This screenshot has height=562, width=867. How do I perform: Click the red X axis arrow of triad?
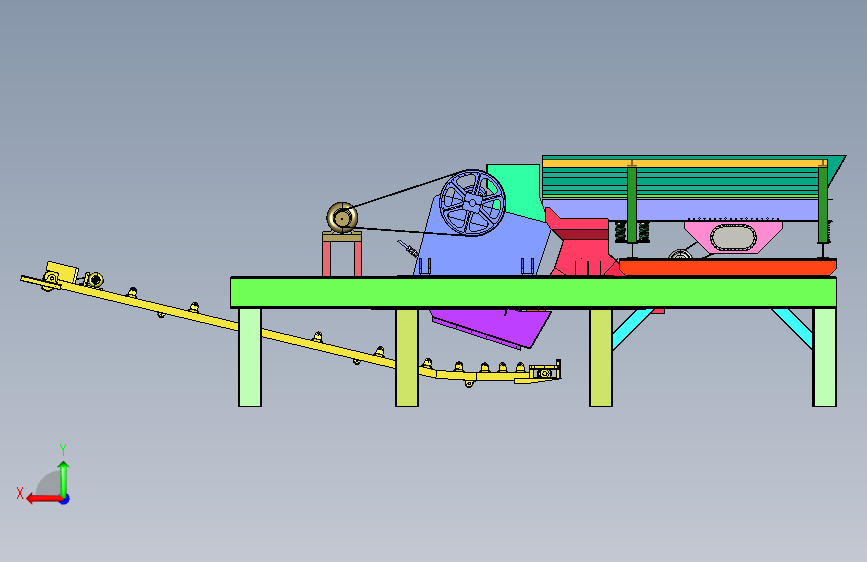(x=43, y=499)
